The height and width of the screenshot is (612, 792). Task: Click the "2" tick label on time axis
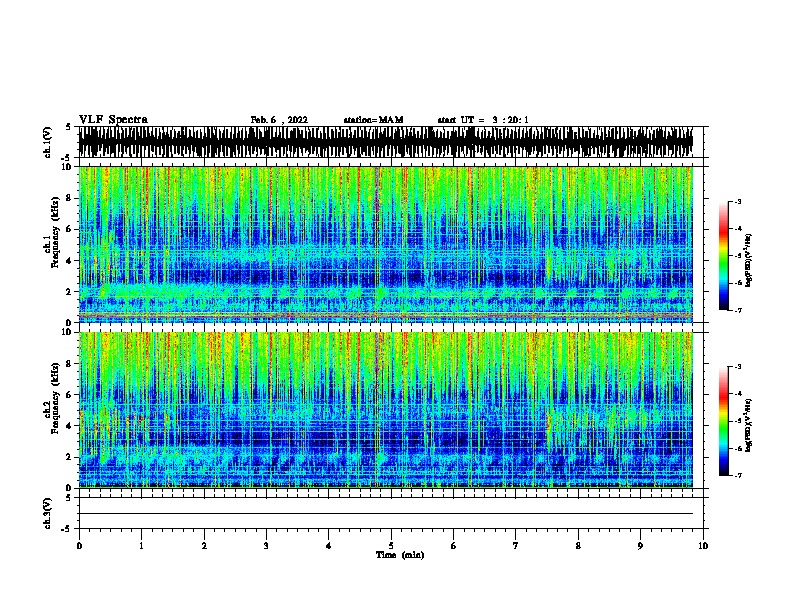tap(204, 546)
